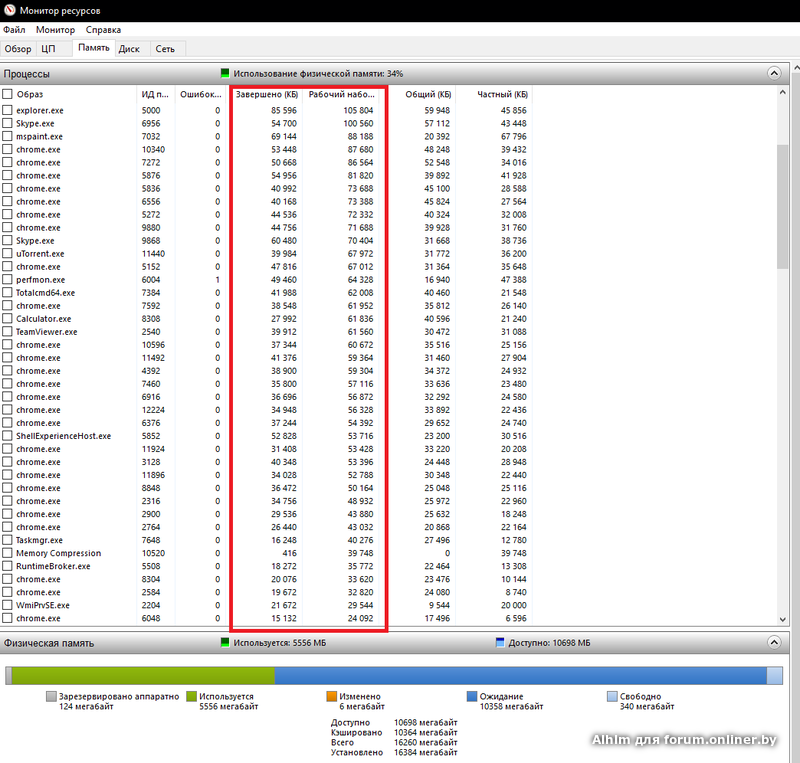
Task: Select the Calculator.exe process name
Action: [43, 318]
